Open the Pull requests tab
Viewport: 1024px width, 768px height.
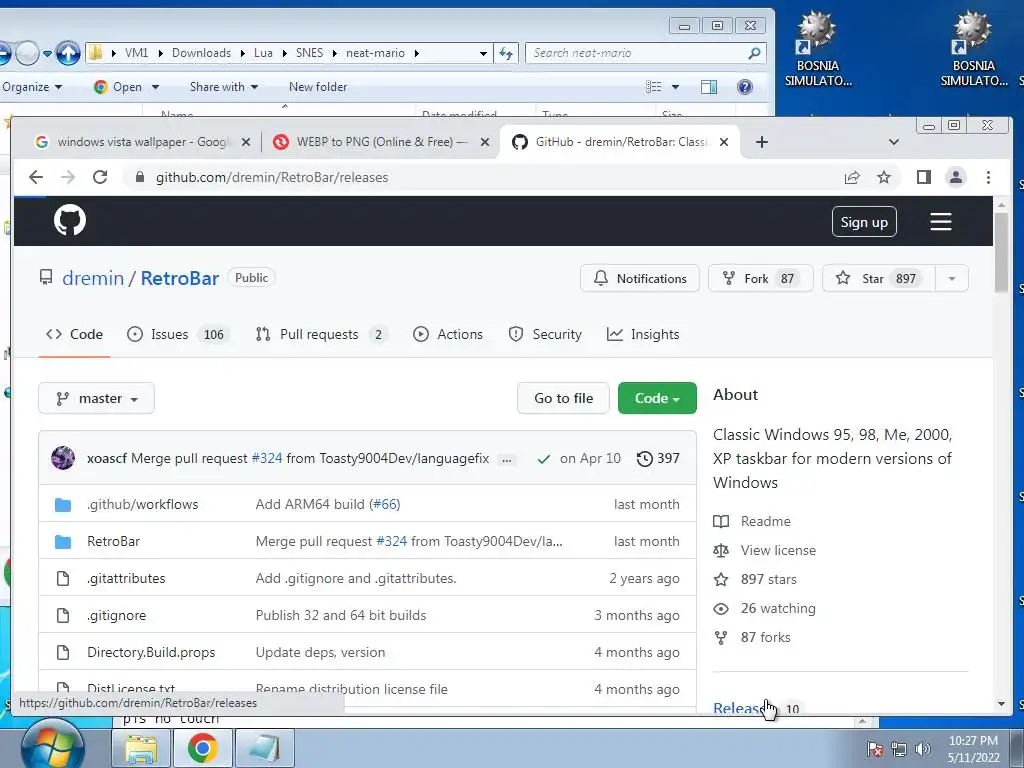click(x=321, y=334)
